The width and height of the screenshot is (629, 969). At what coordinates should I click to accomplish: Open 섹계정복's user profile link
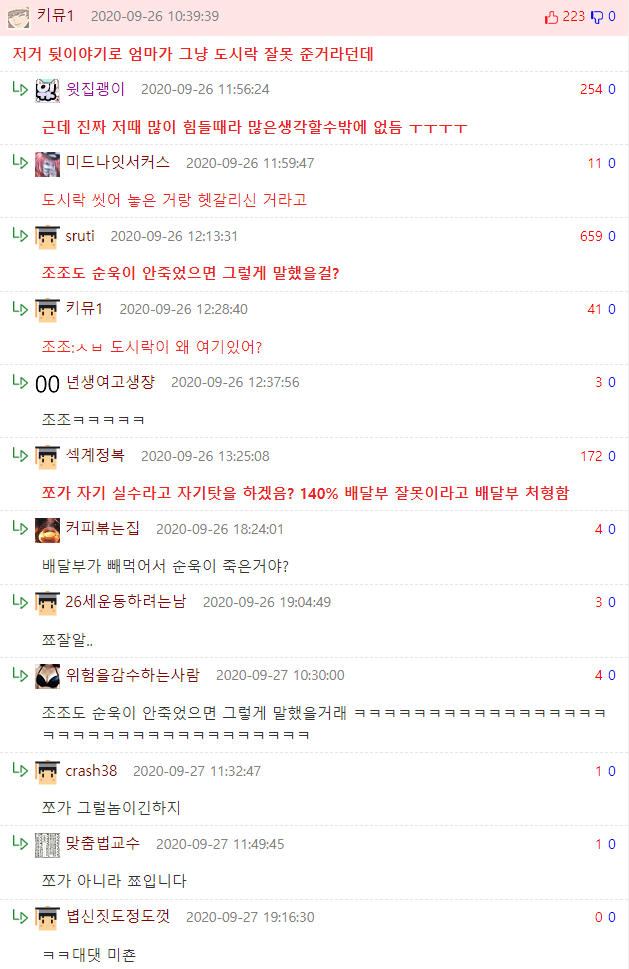95,455
